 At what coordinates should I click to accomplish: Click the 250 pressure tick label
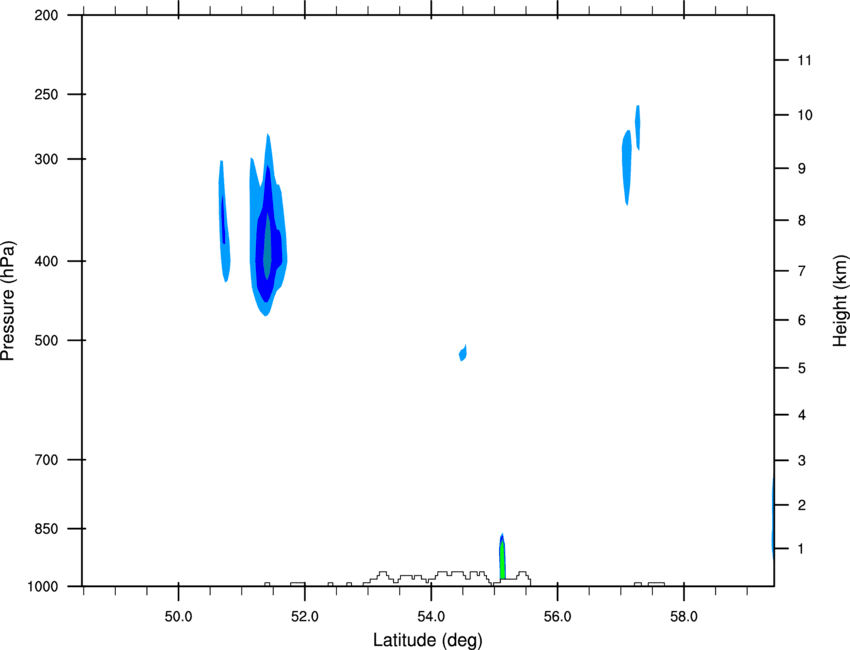point(46,94)
